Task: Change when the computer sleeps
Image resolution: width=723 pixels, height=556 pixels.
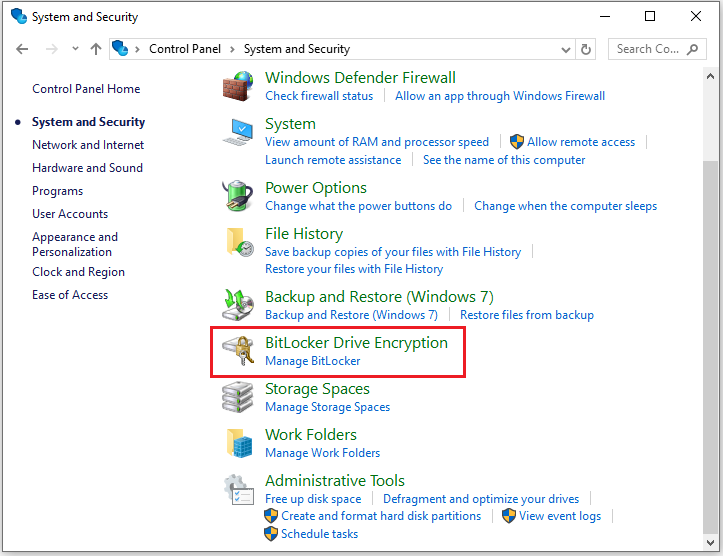Action: click(x=566, y=206)
